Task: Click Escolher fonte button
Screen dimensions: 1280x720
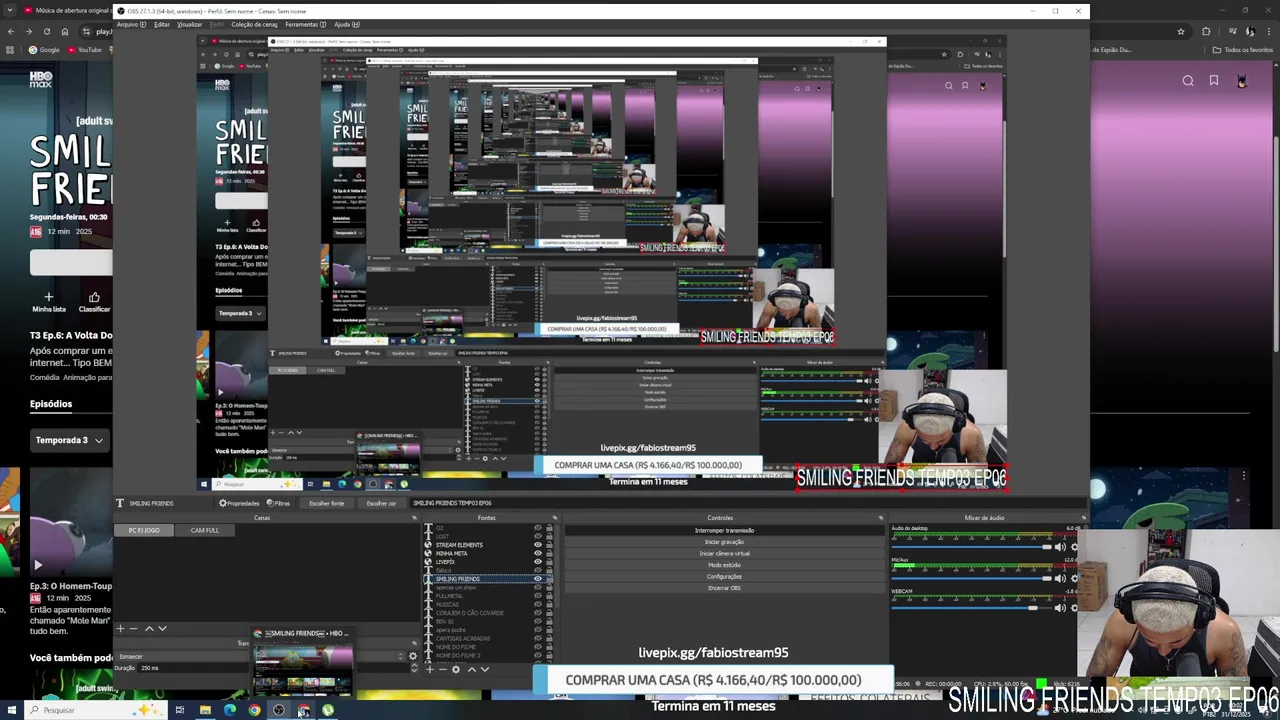Action: click(326, 503)
